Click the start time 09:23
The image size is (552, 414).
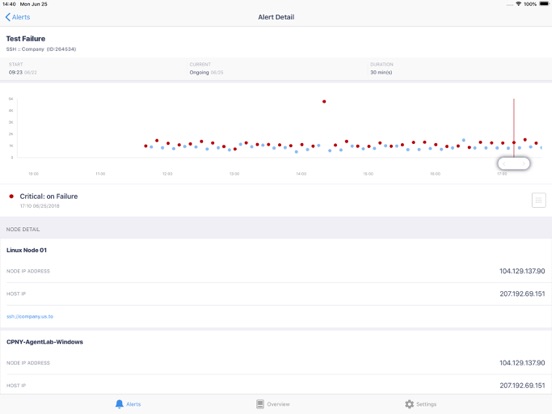tap(15, 72)
